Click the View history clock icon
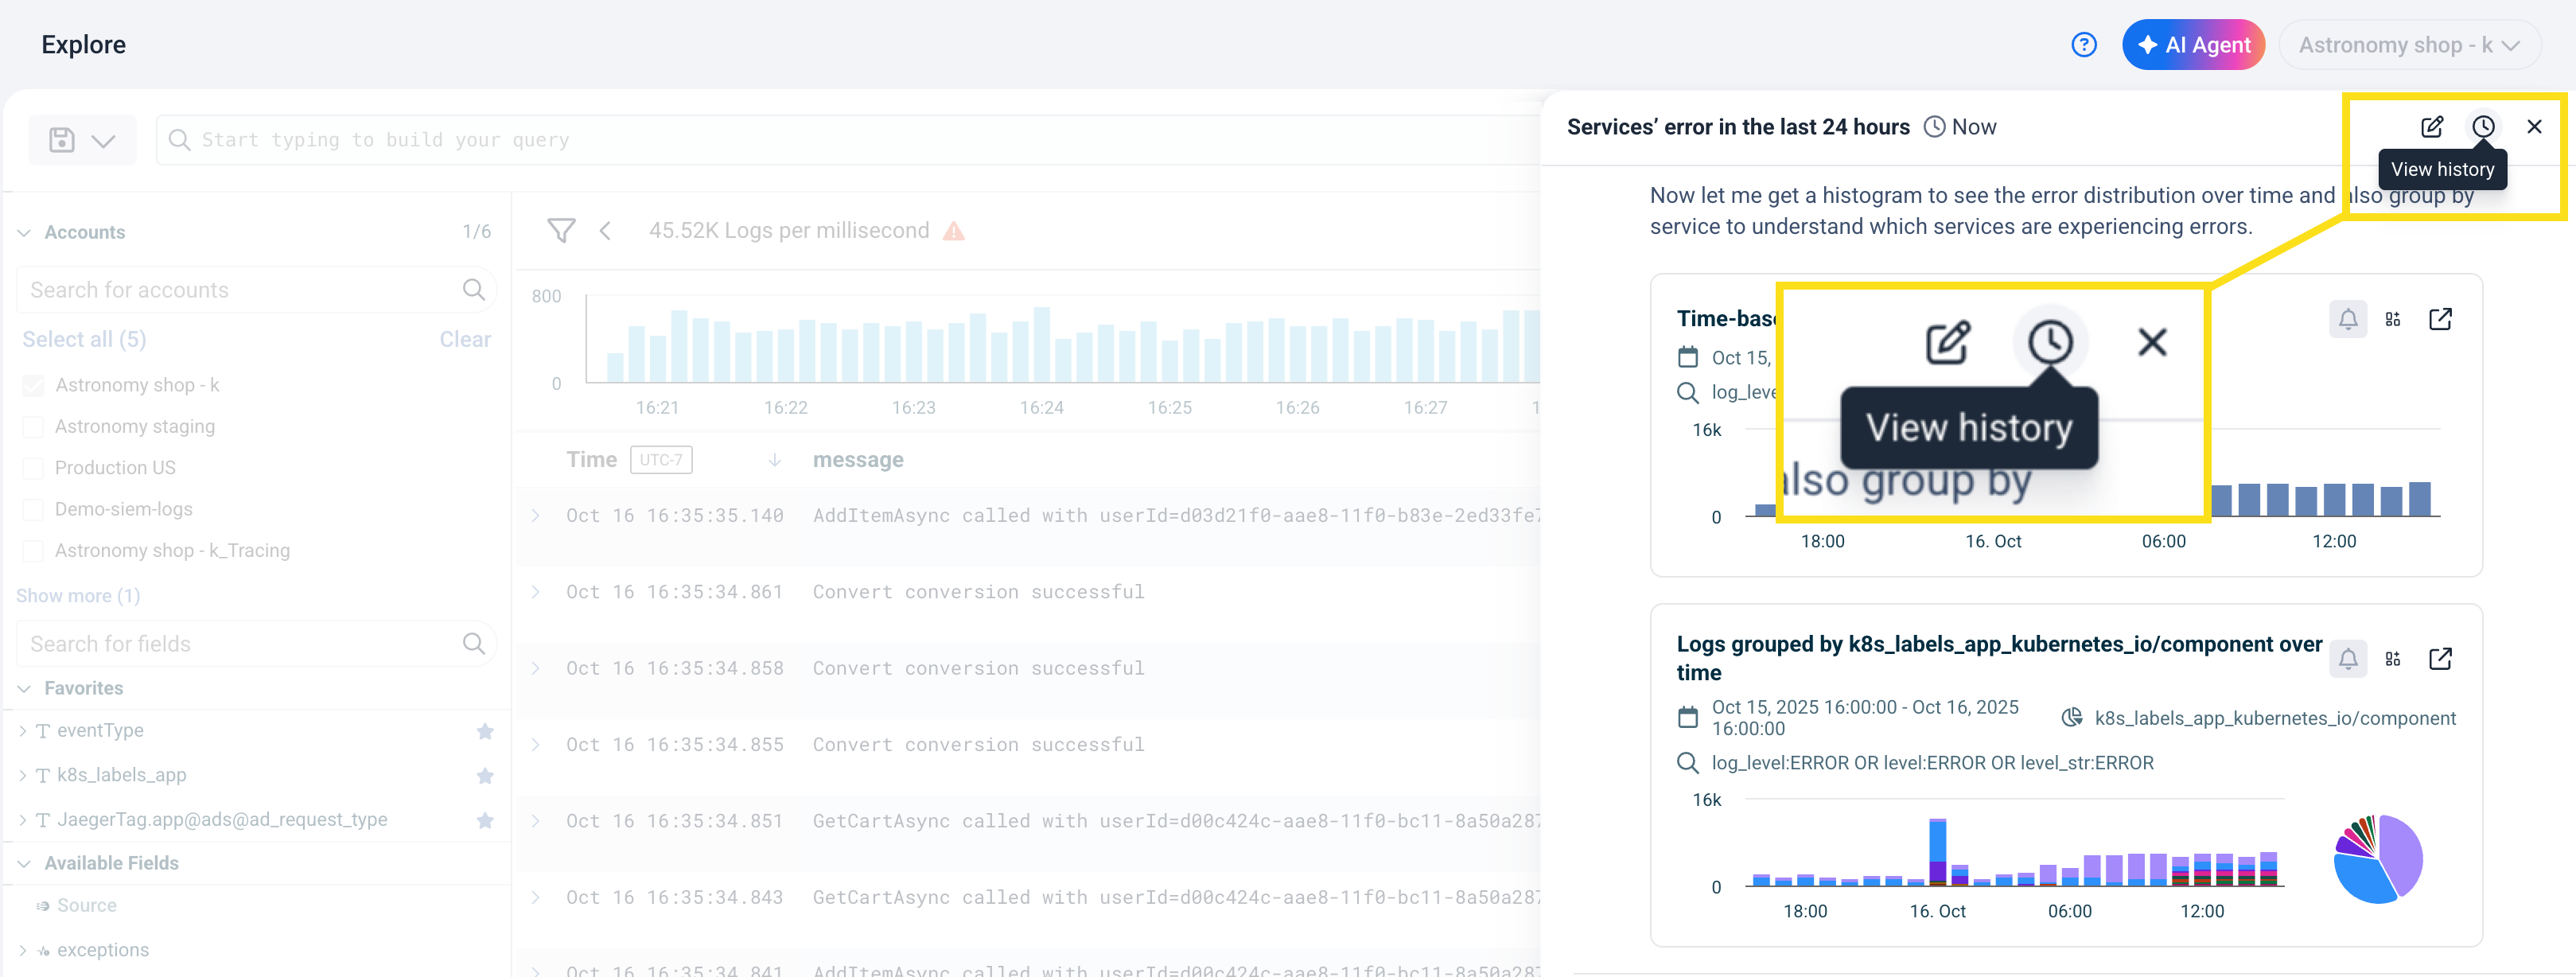 (2482, 127)
